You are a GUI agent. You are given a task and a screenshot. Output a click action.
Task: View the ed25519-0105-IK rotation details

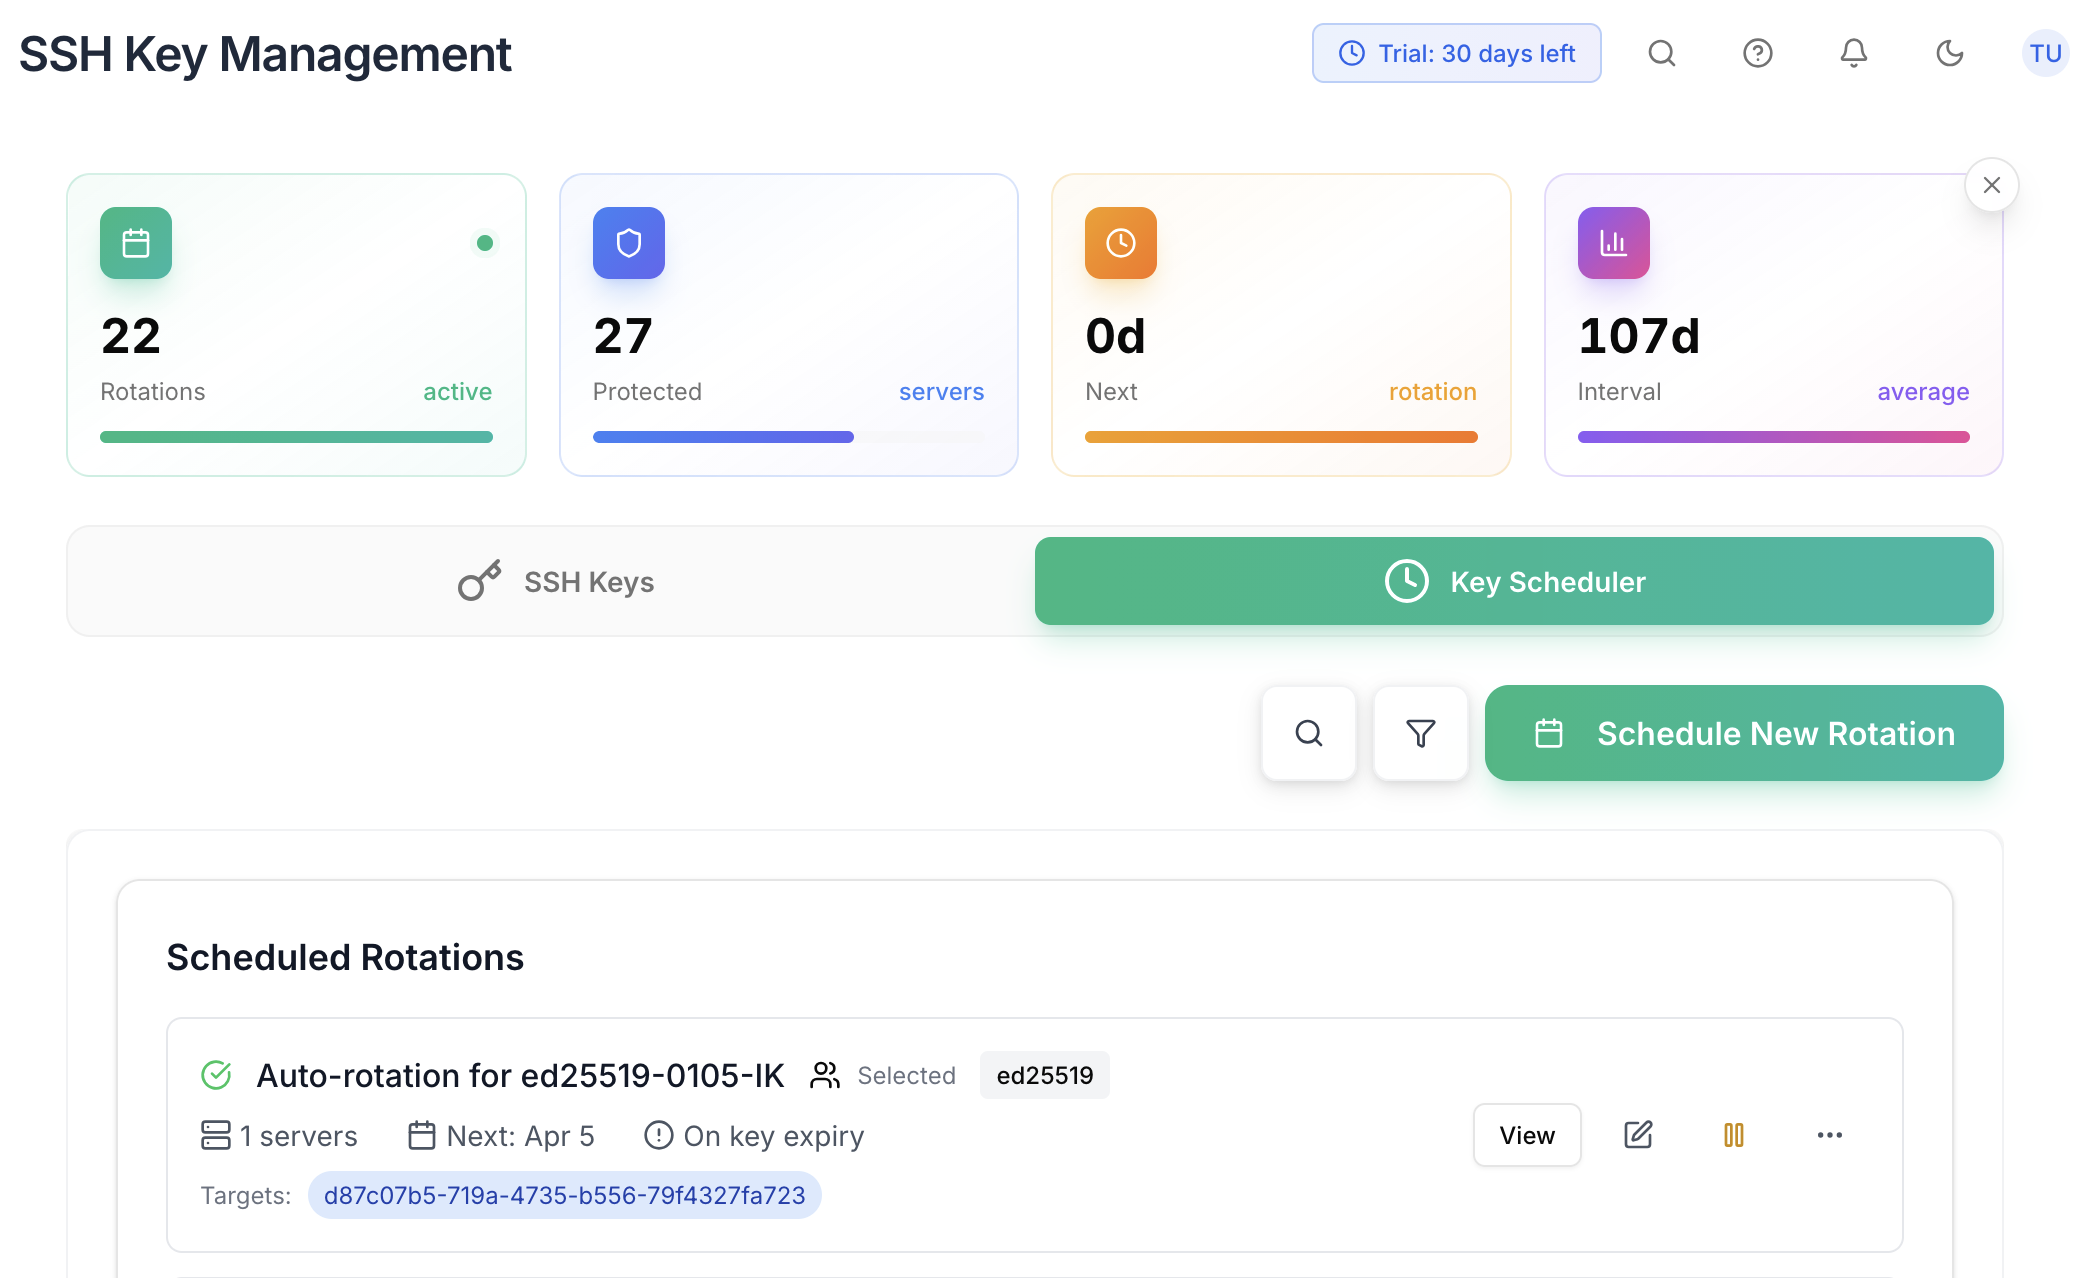tap(1527, 1135)
